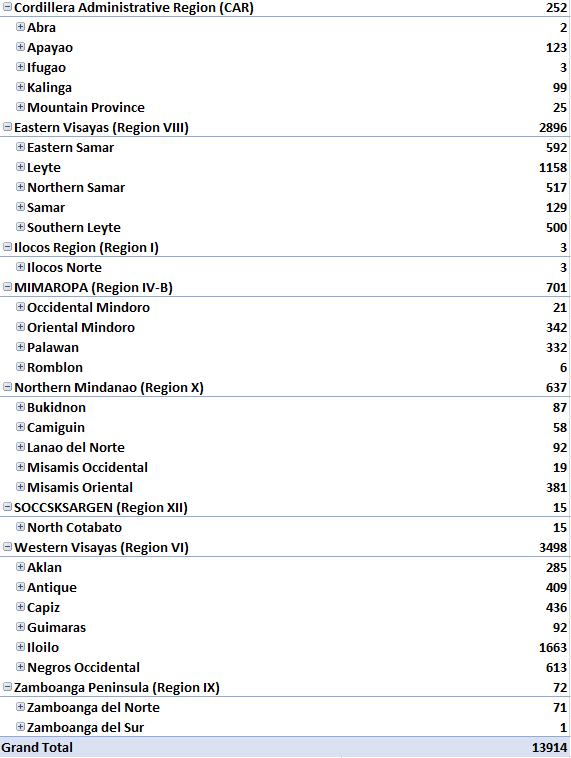The image size is (571, 758).
Task: Expand the Apayao row
Action: [20, 46]
